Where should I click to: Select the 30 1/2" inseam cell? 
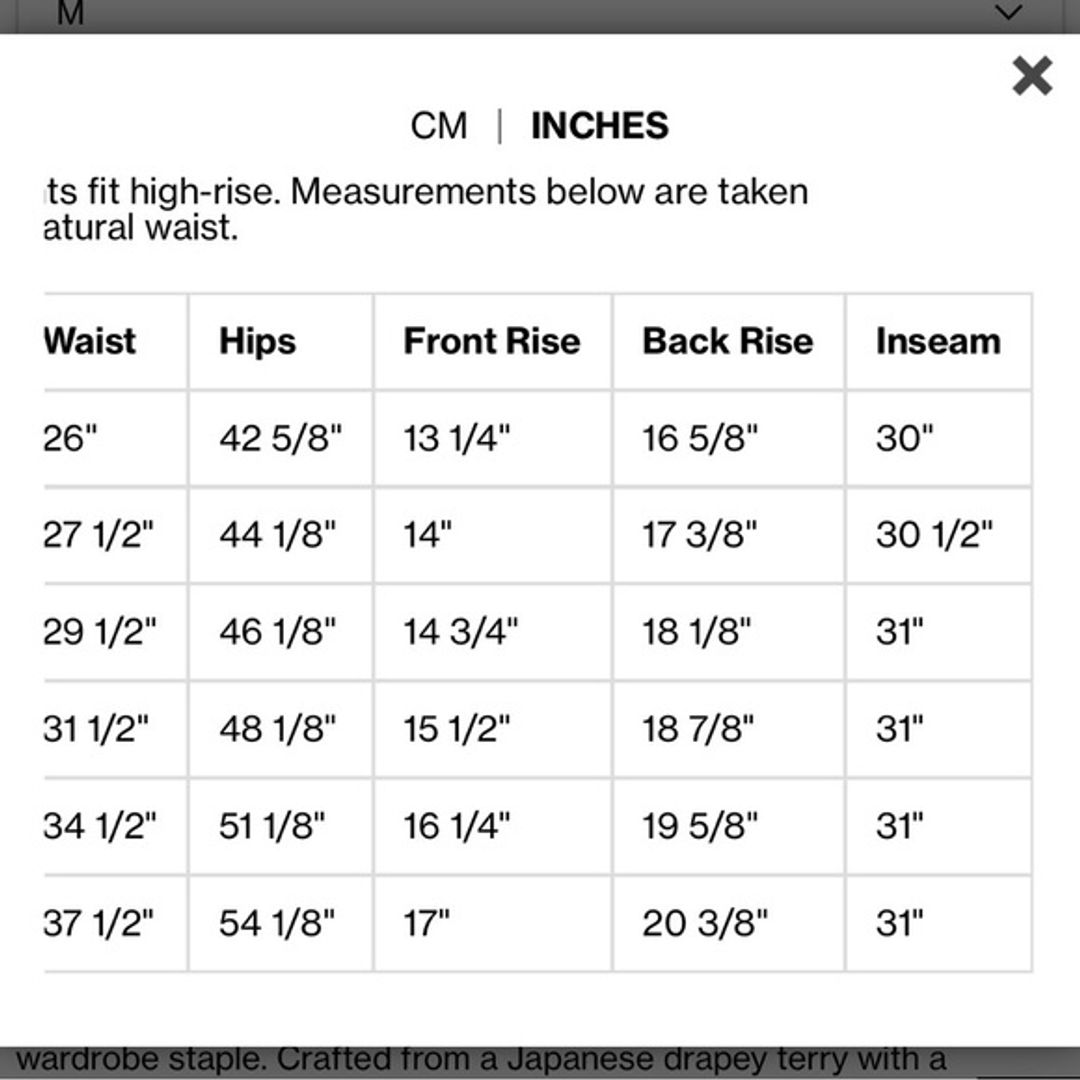tap(934, 535)
